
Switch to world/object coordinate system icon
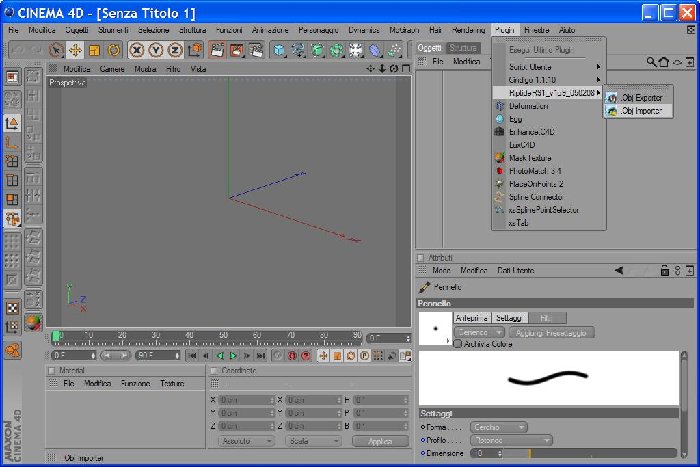[195, 50]
